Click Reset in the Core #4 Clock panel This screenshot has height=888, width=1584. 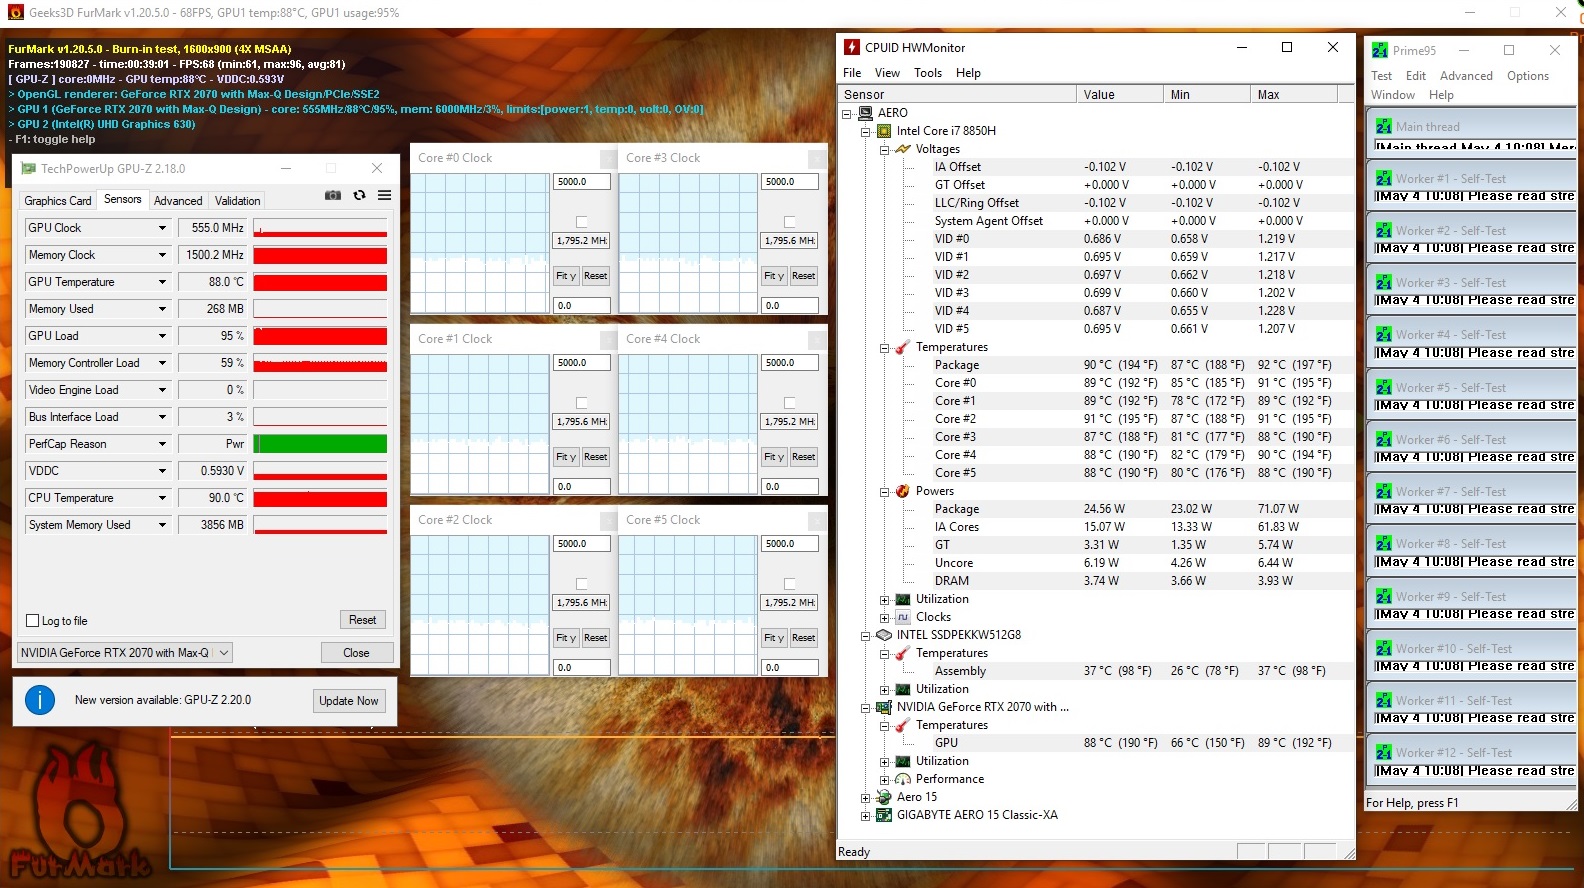coord(803,457)
